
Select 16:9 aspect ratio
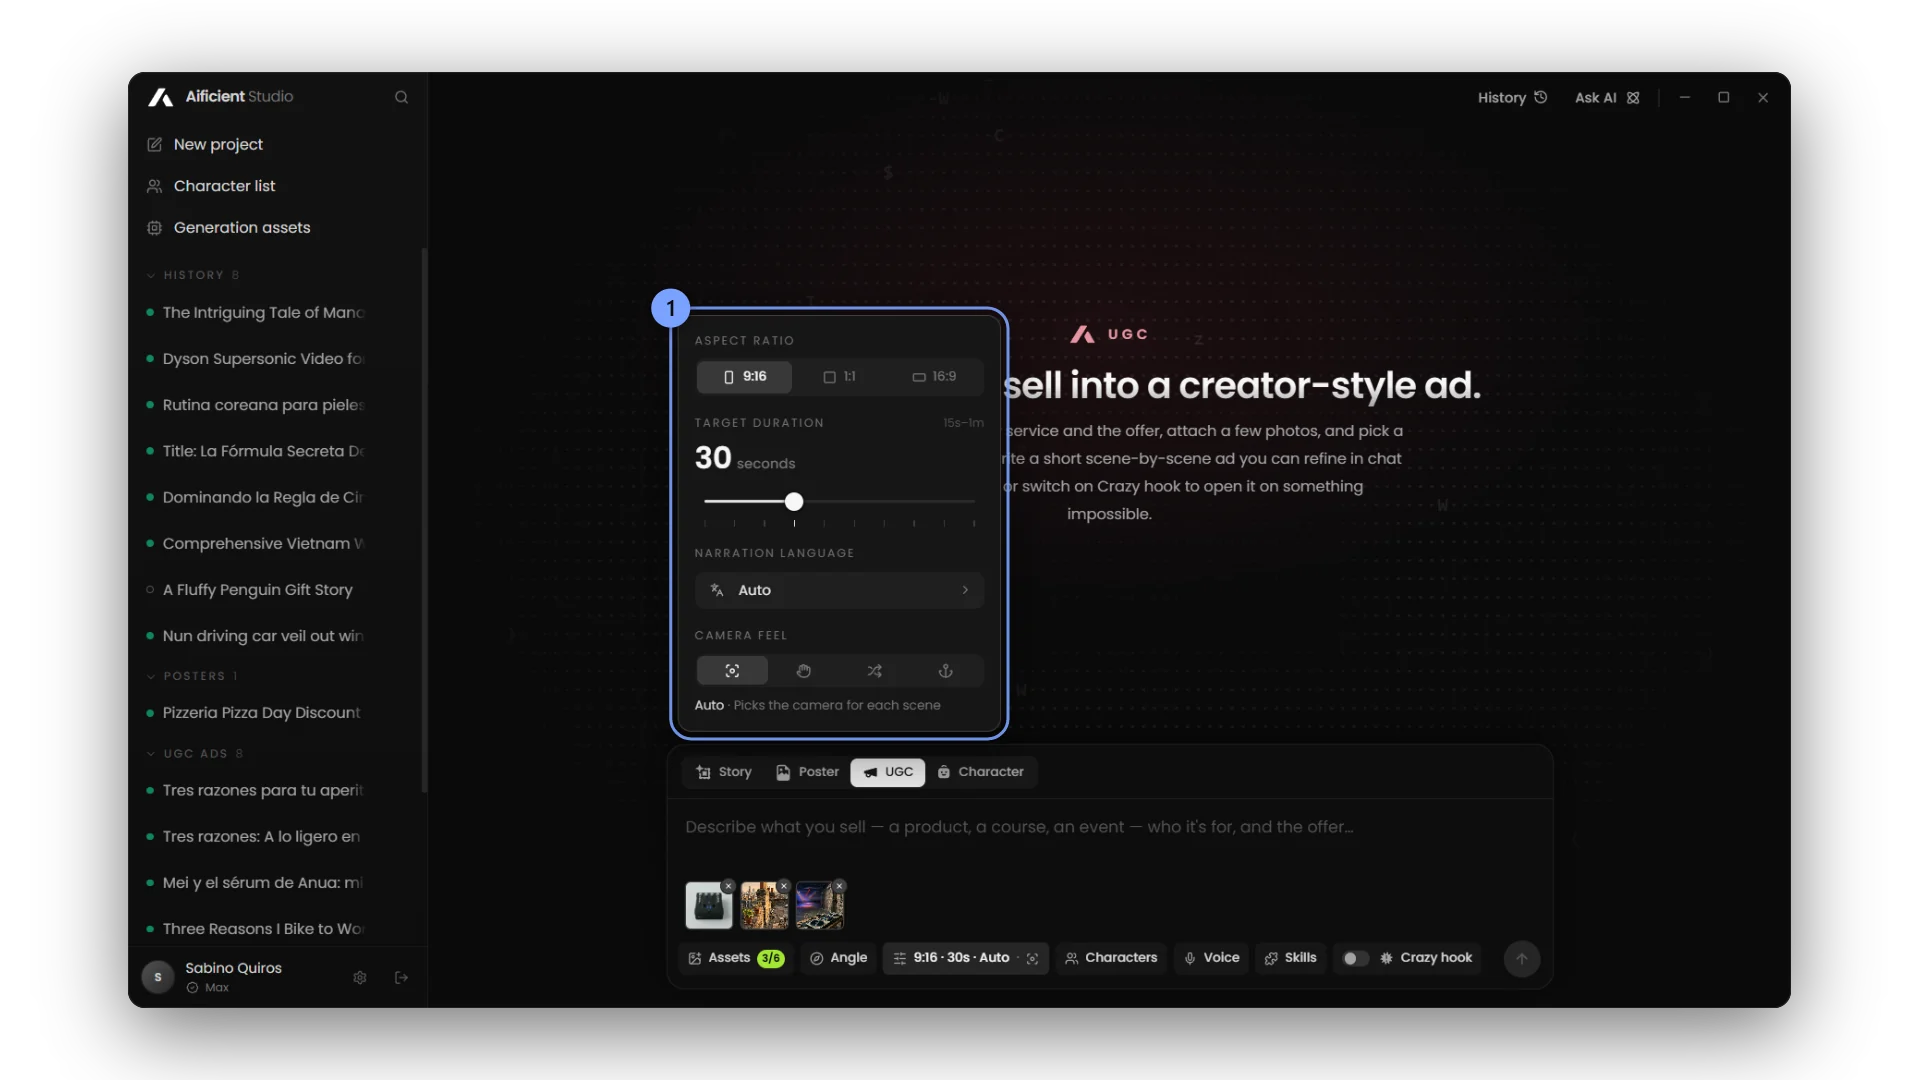tap(934, 377)
